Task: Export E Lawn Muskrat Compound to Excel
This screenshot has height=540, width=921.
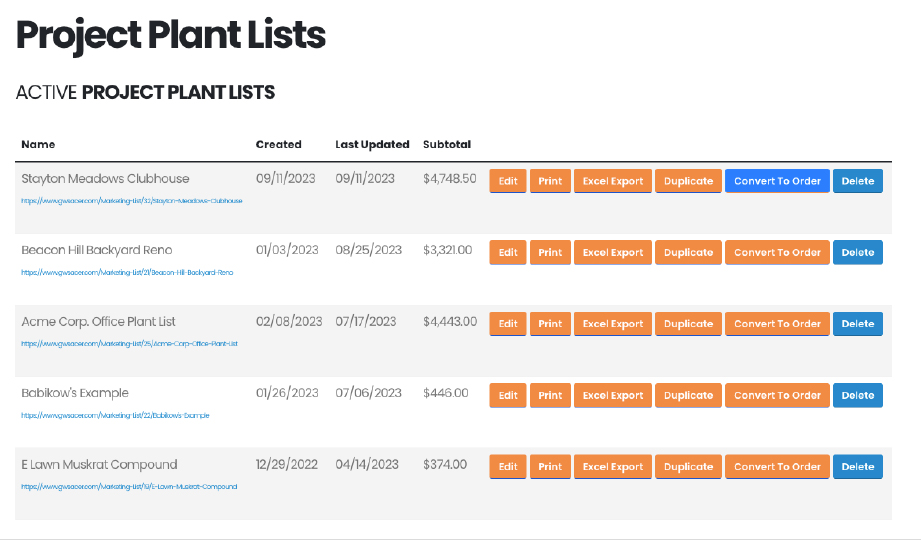Action: pyautogui.click(x=613, y=467)
